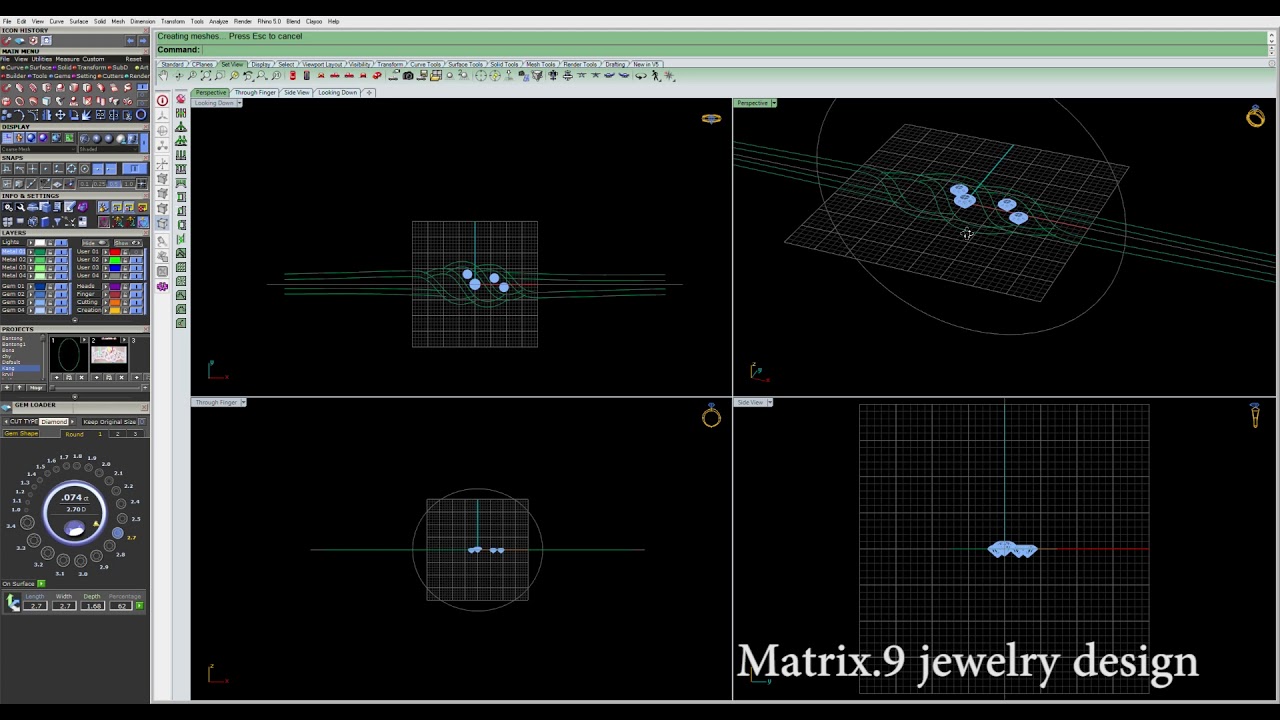Click the propeller icon below red info icon
Screen dimensions: 1280x720
tap(163, 115)
